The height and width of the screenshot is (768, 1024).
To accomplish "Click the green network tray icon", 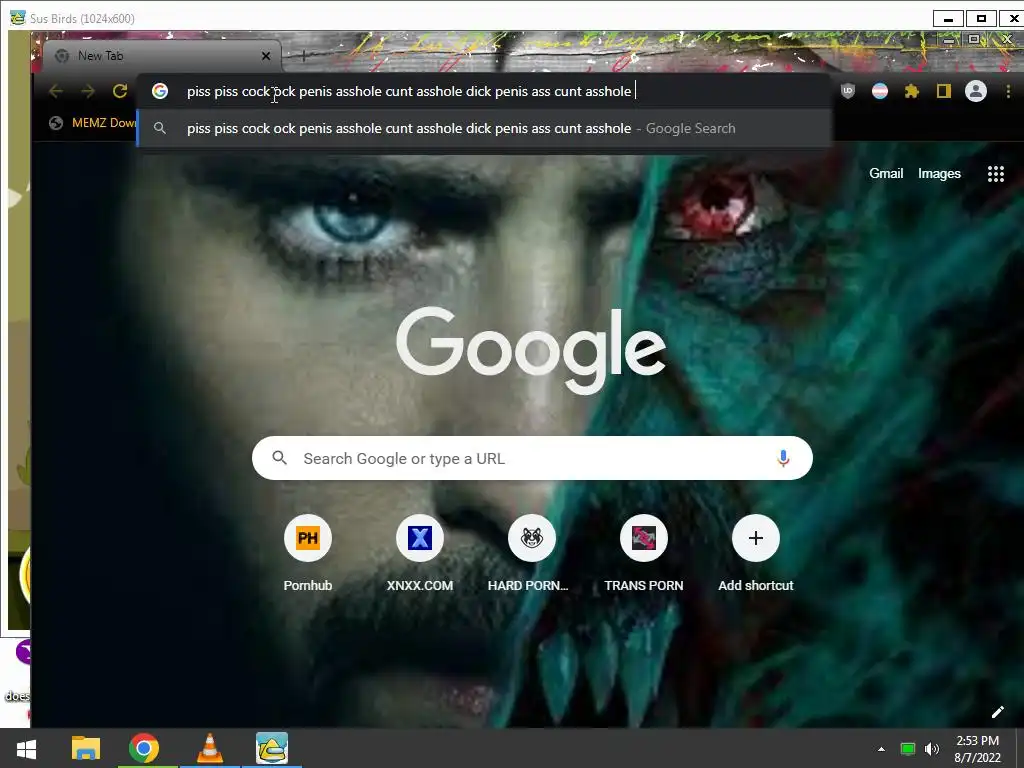I will pos(908,749).
